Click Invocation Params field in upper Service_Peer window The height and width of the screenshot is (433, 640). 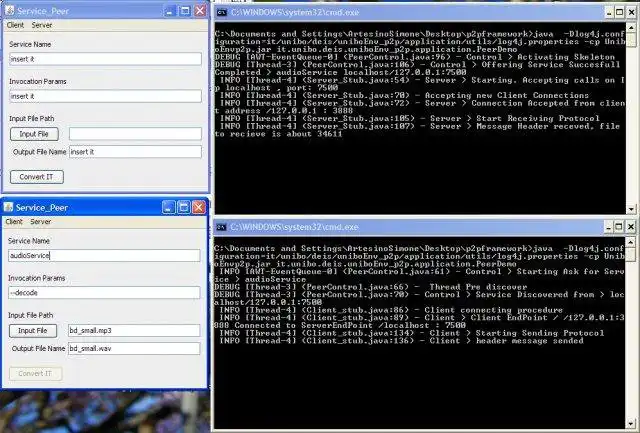pyautogui.click(x=105, y=96)
